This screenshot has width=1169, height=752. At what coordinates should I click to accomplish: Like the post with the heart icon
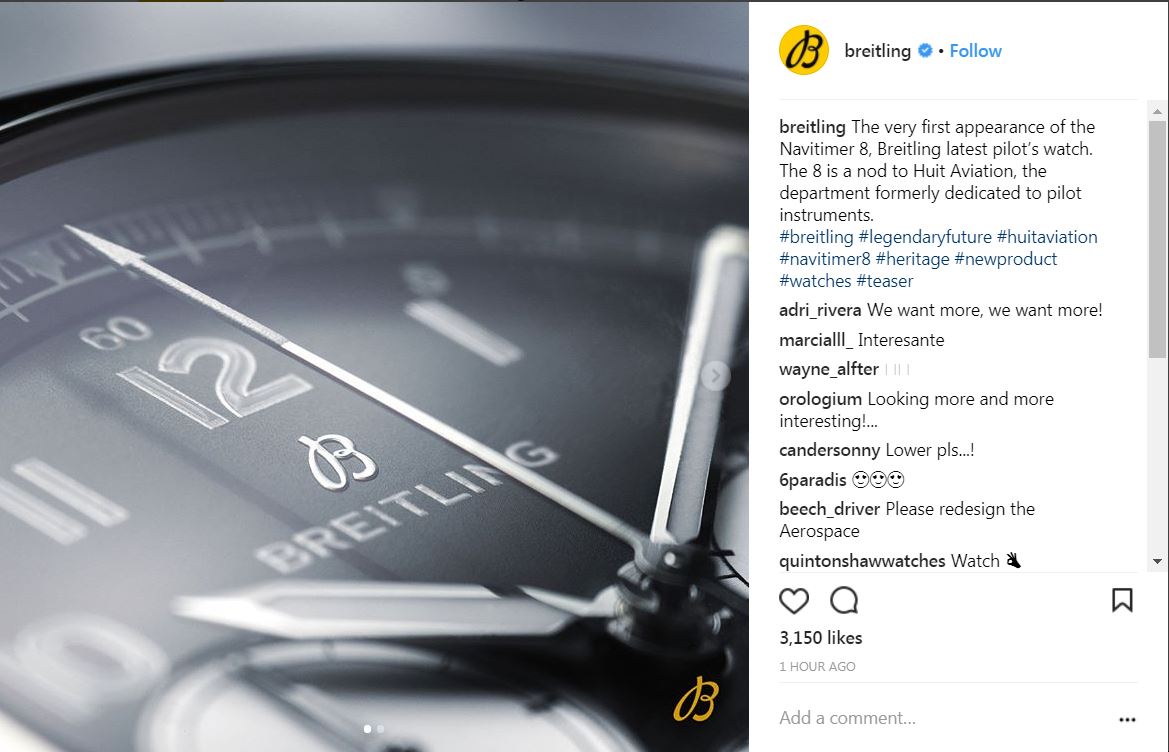tap(793, 601)
